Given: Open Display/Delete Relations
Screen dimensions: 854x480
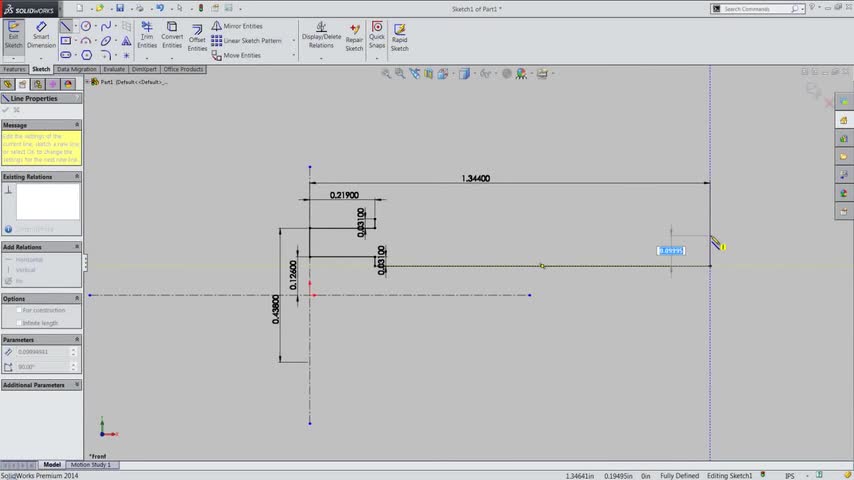Looking at the screenshot, I should 321,35.
